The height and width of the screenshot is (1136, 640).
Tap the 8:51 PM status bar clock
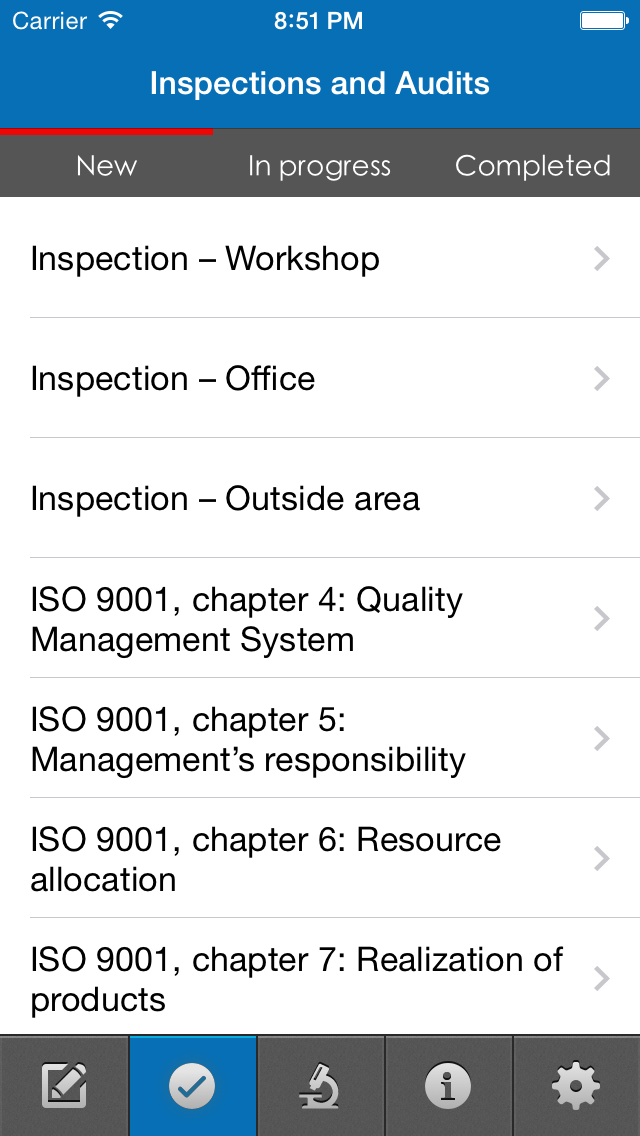point(319,20)
